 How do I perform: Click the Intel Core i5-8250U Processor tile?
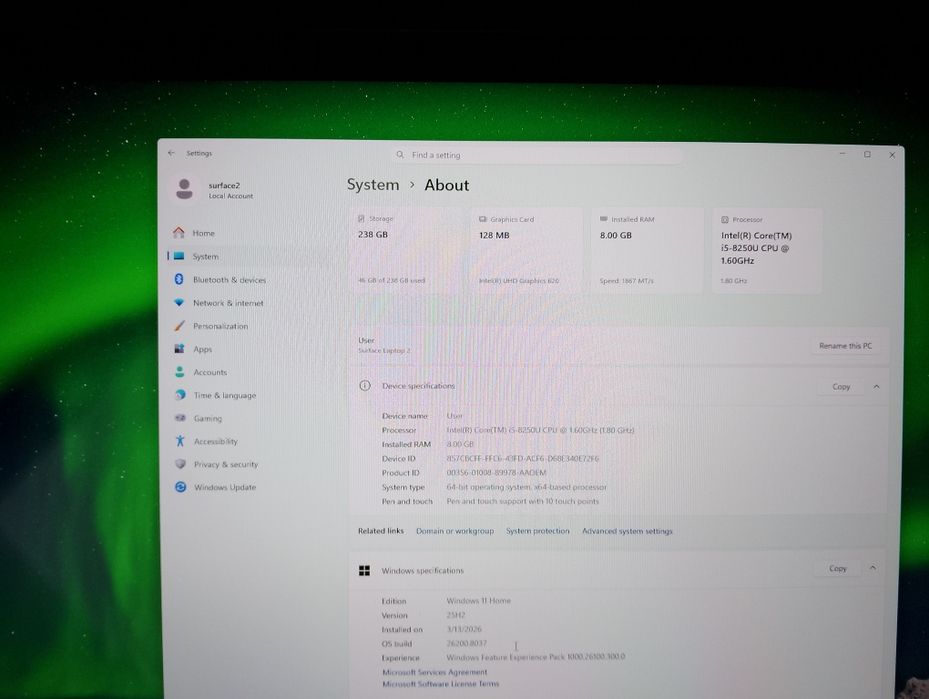(767, 251)
